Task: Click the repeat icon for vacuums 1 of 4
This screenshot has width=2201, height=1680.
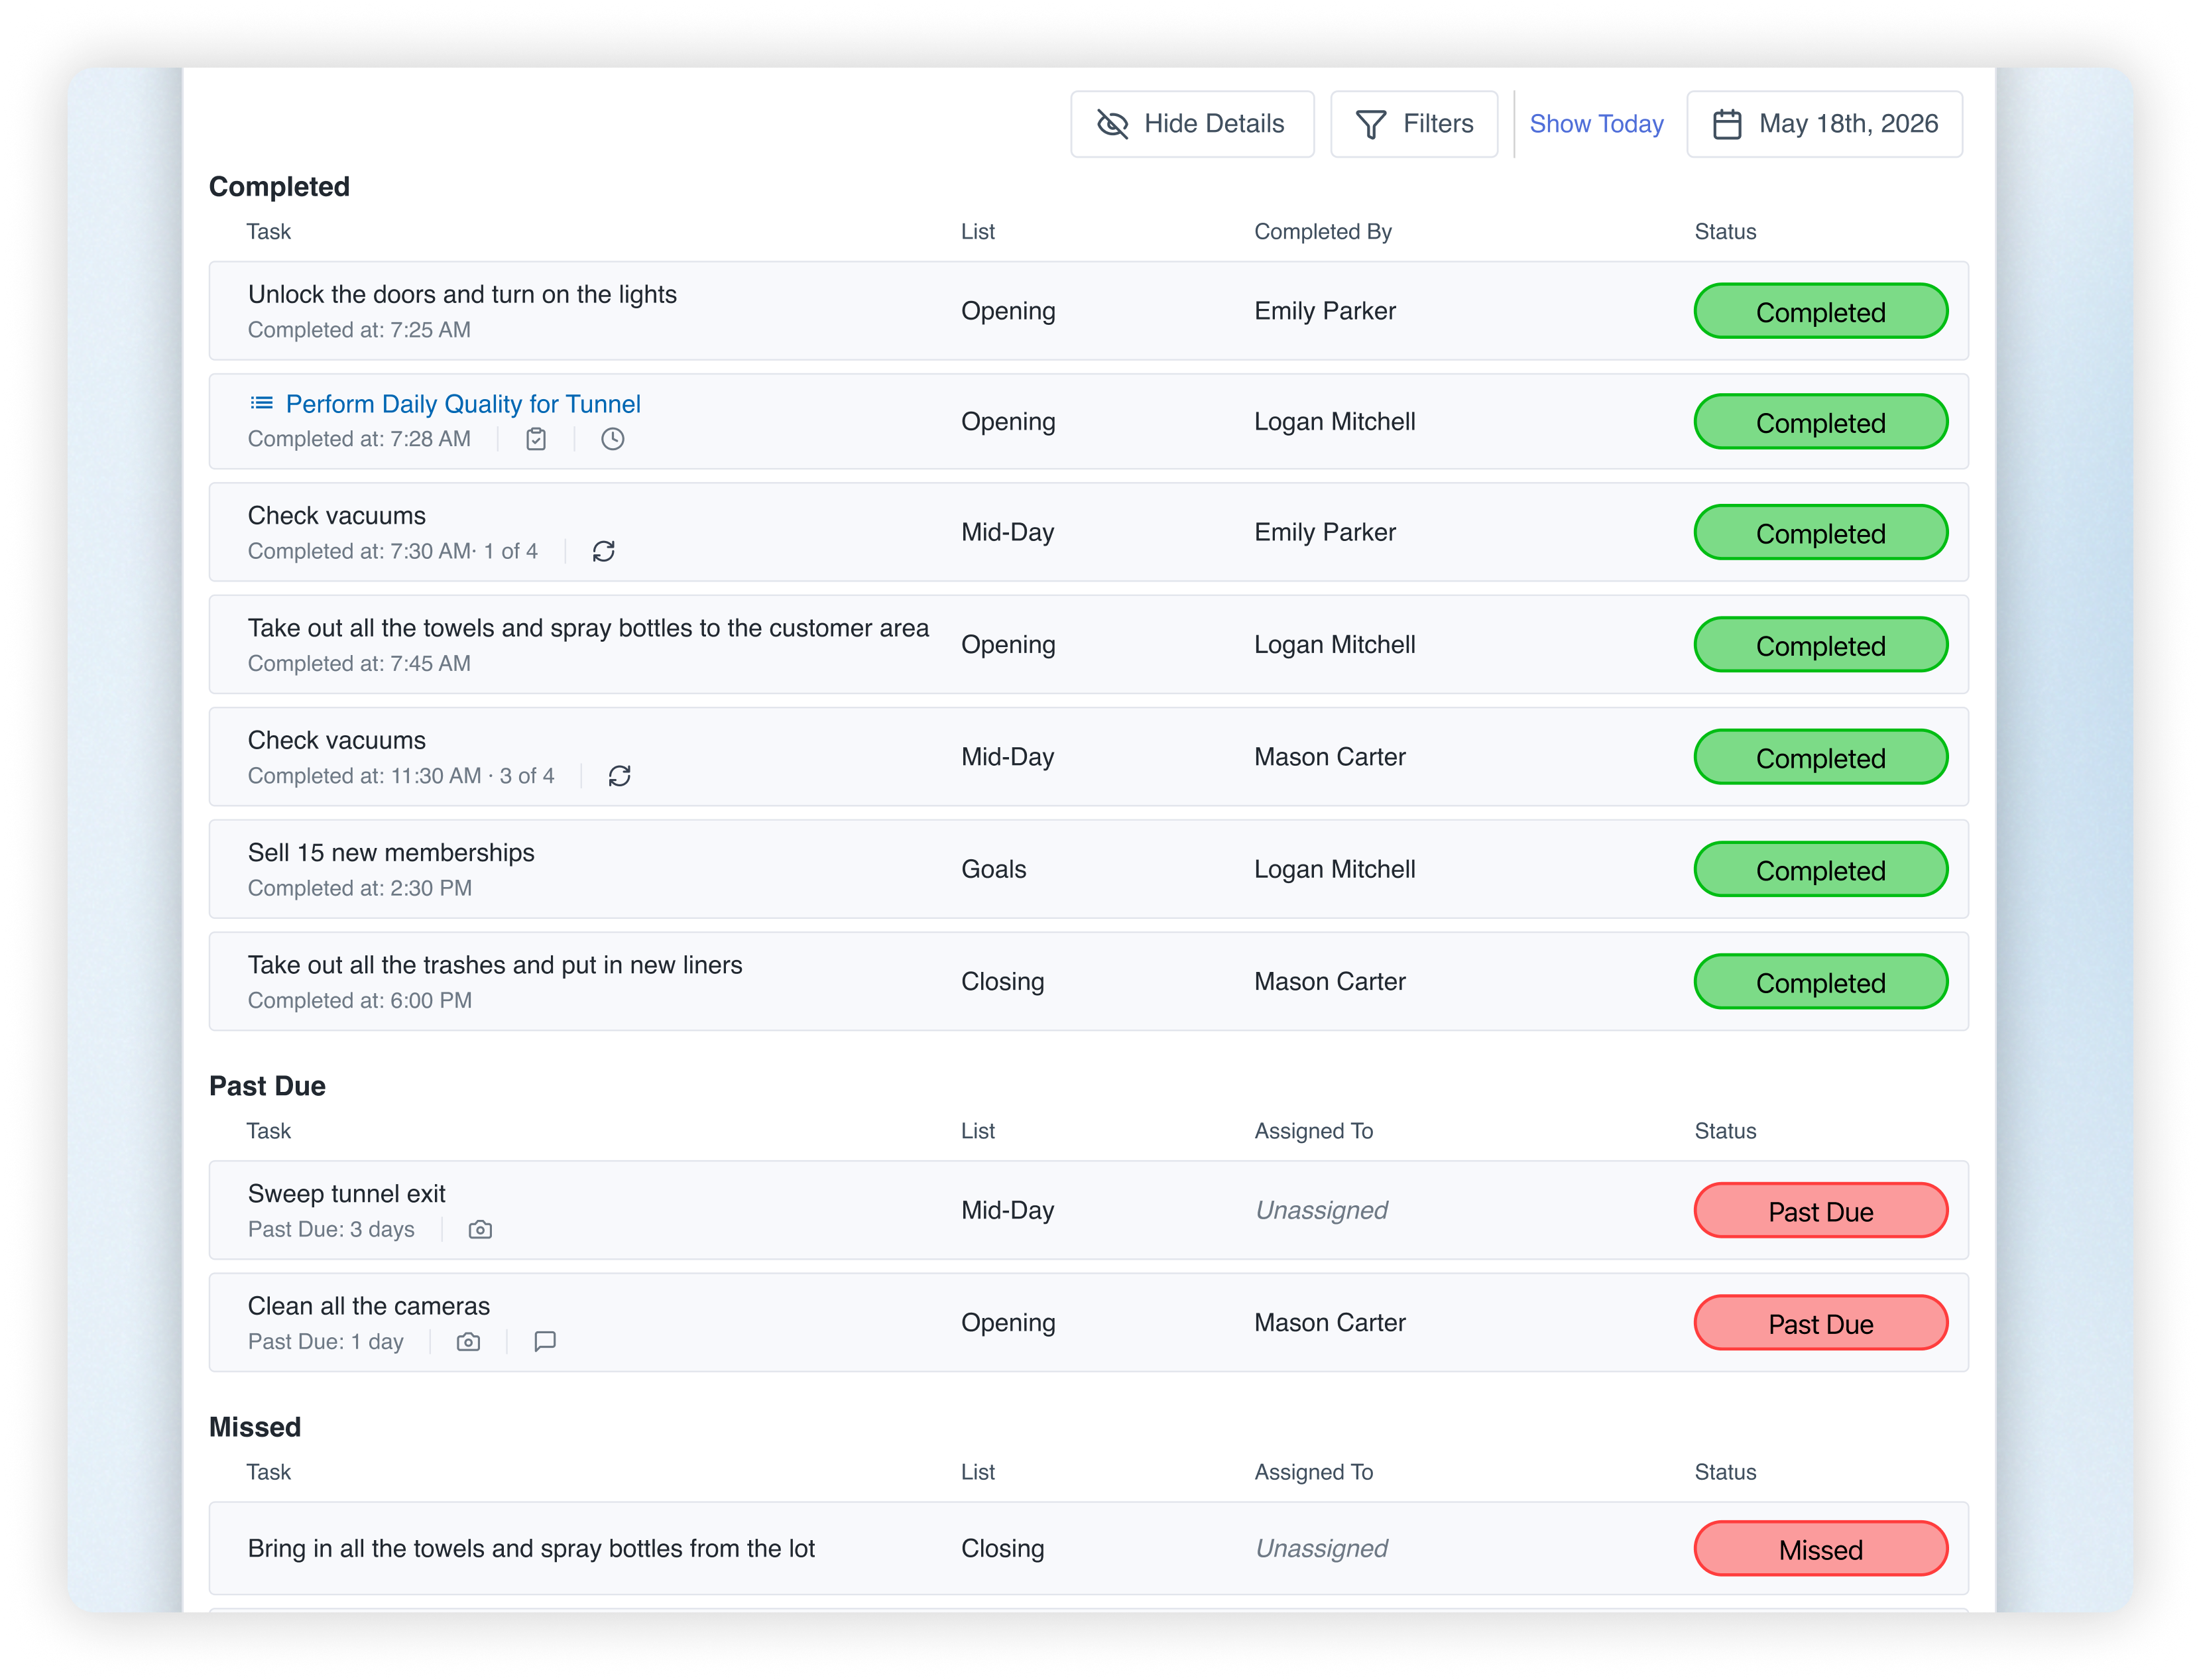Action: 603,551
